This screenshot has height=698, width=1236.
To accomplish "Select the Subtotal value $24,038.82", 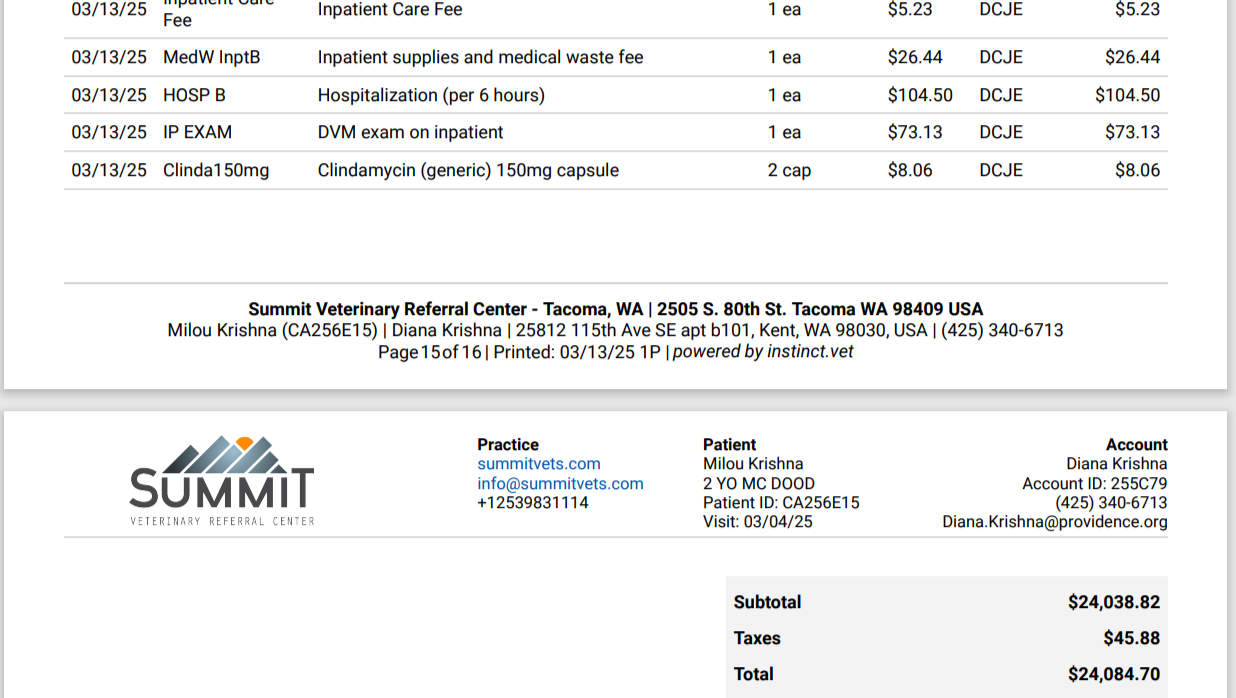I will pyautogui.click(x=1114, y=602).
